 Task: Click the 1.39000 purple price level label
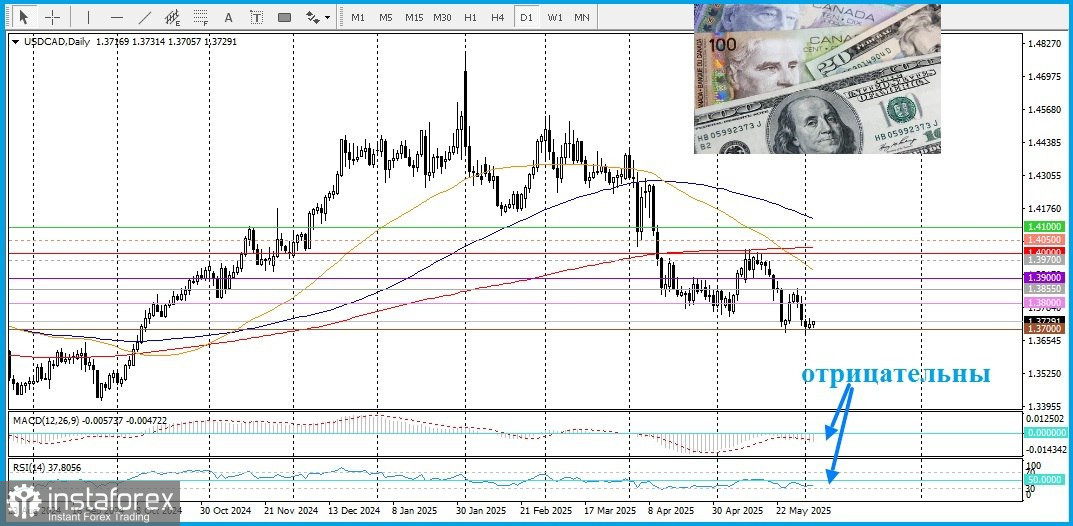tap(1045, 278)
